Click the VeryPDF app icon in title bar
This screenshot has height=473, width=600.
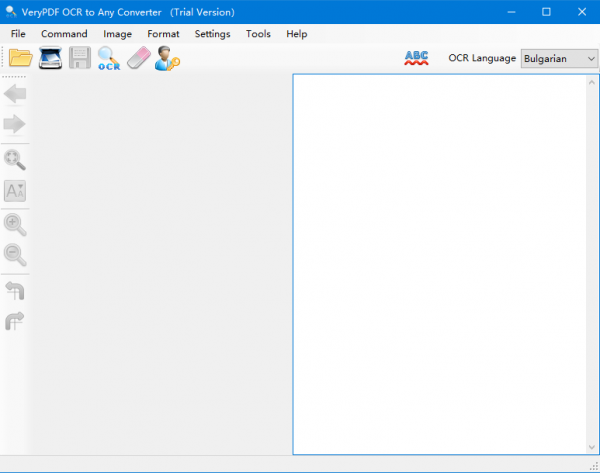click(11, 12)
